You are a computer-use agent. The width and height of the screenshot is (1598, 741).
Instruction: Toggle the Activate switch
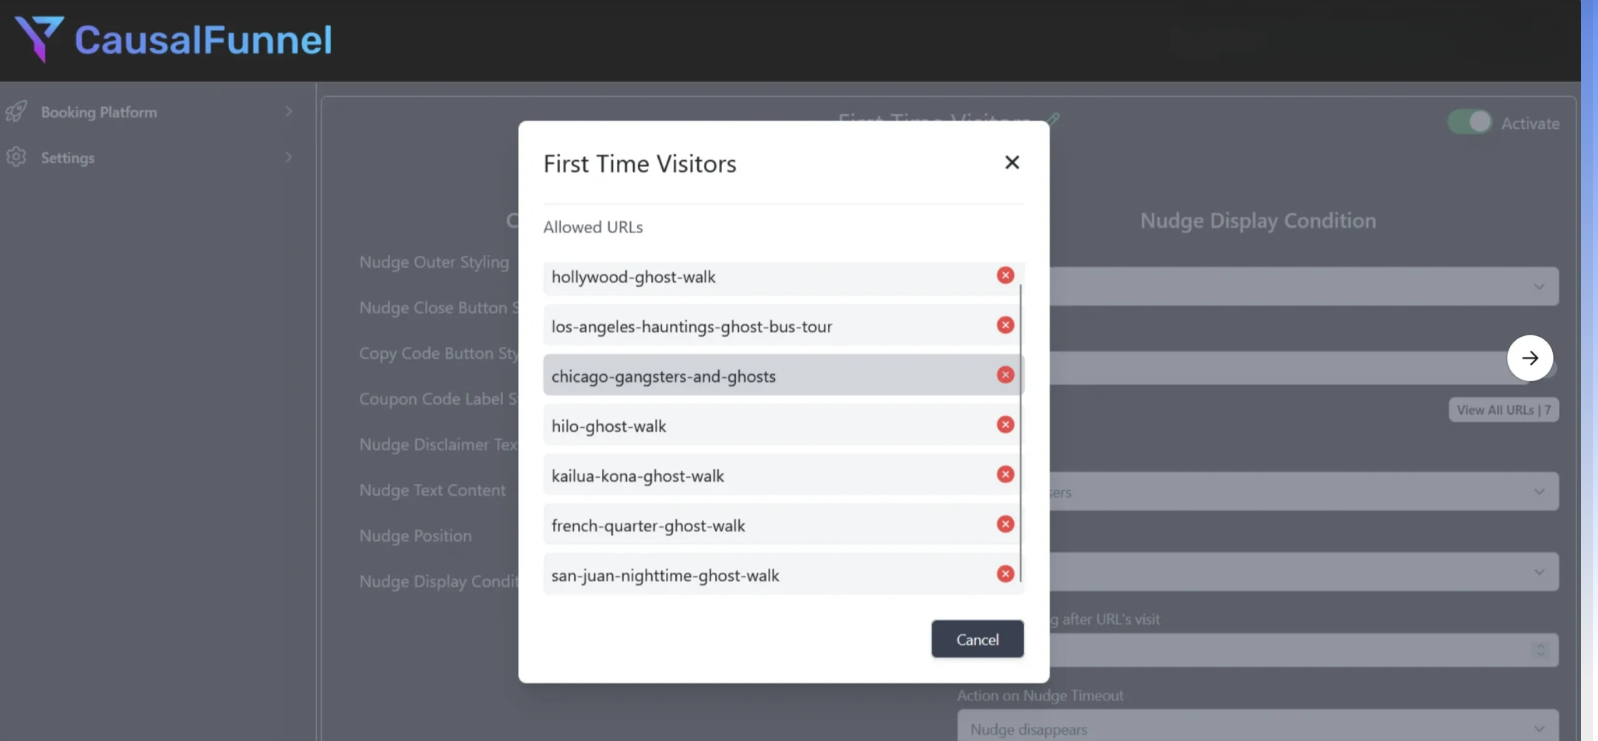click(1470, 122)
